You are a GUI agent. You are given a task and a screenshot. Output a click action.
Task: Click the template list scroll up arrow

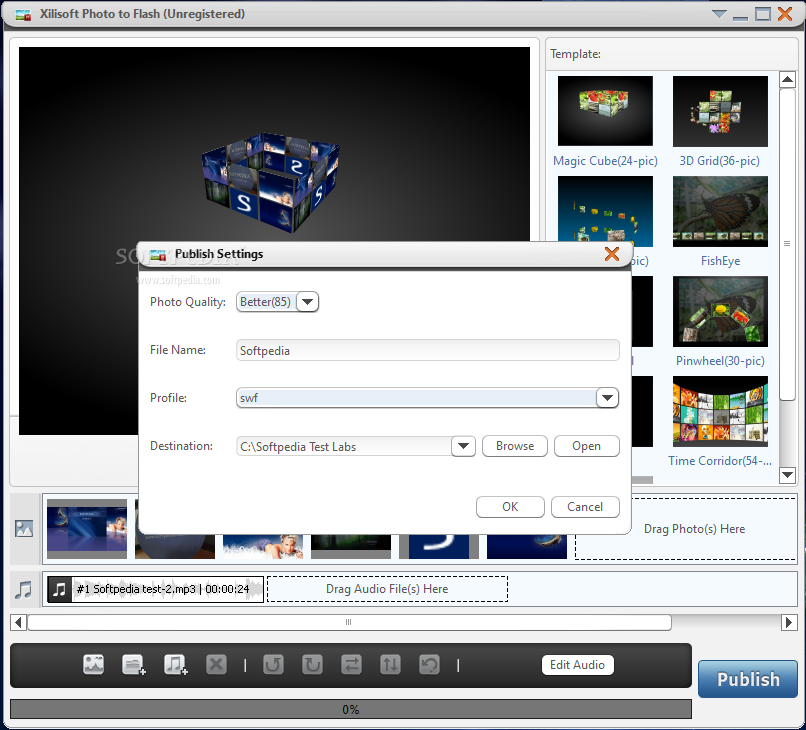pyautogui.click(x=787, y=79)
